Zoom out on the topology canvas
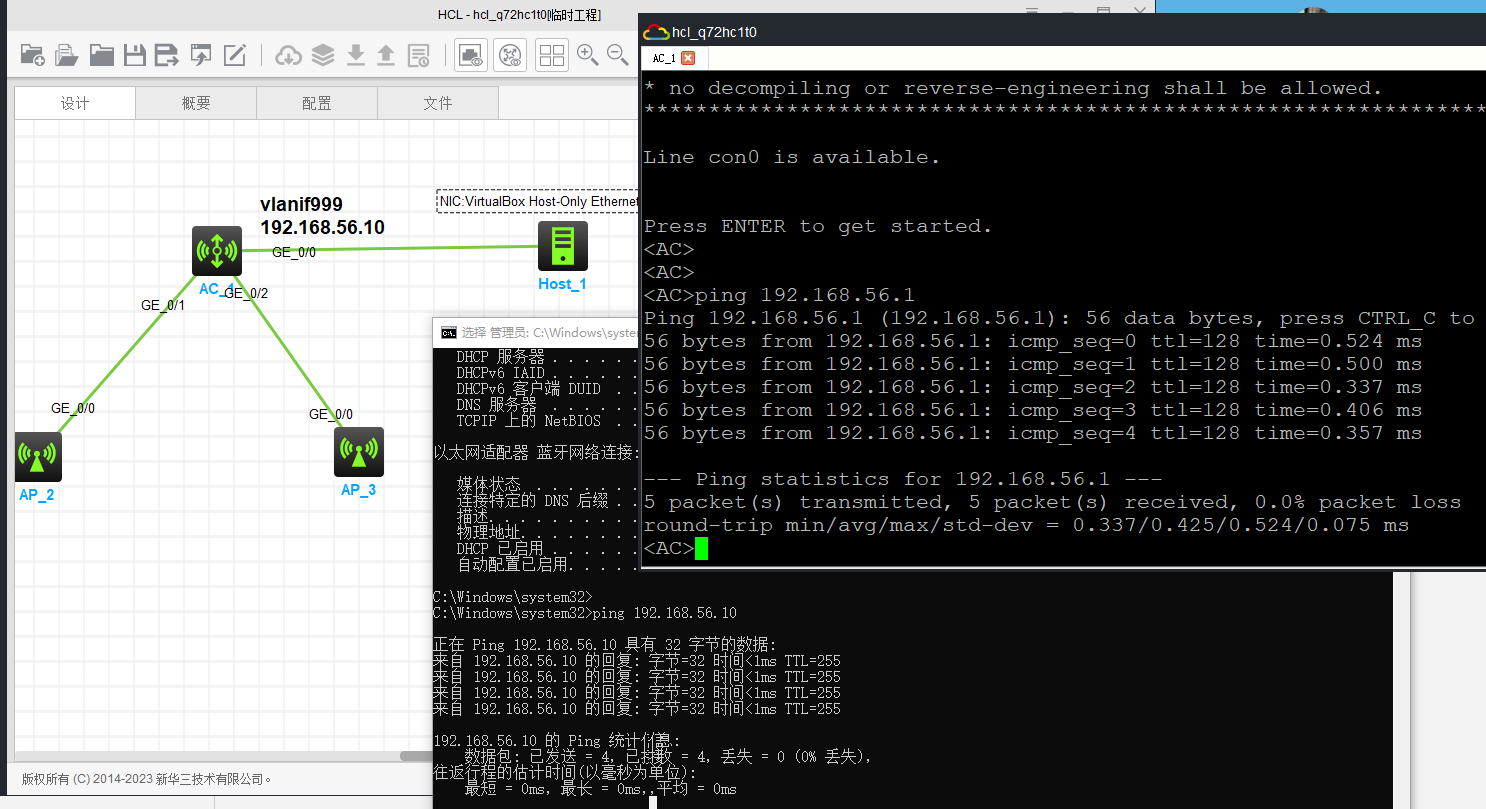1486x809 pixels. tap(618, 55)
